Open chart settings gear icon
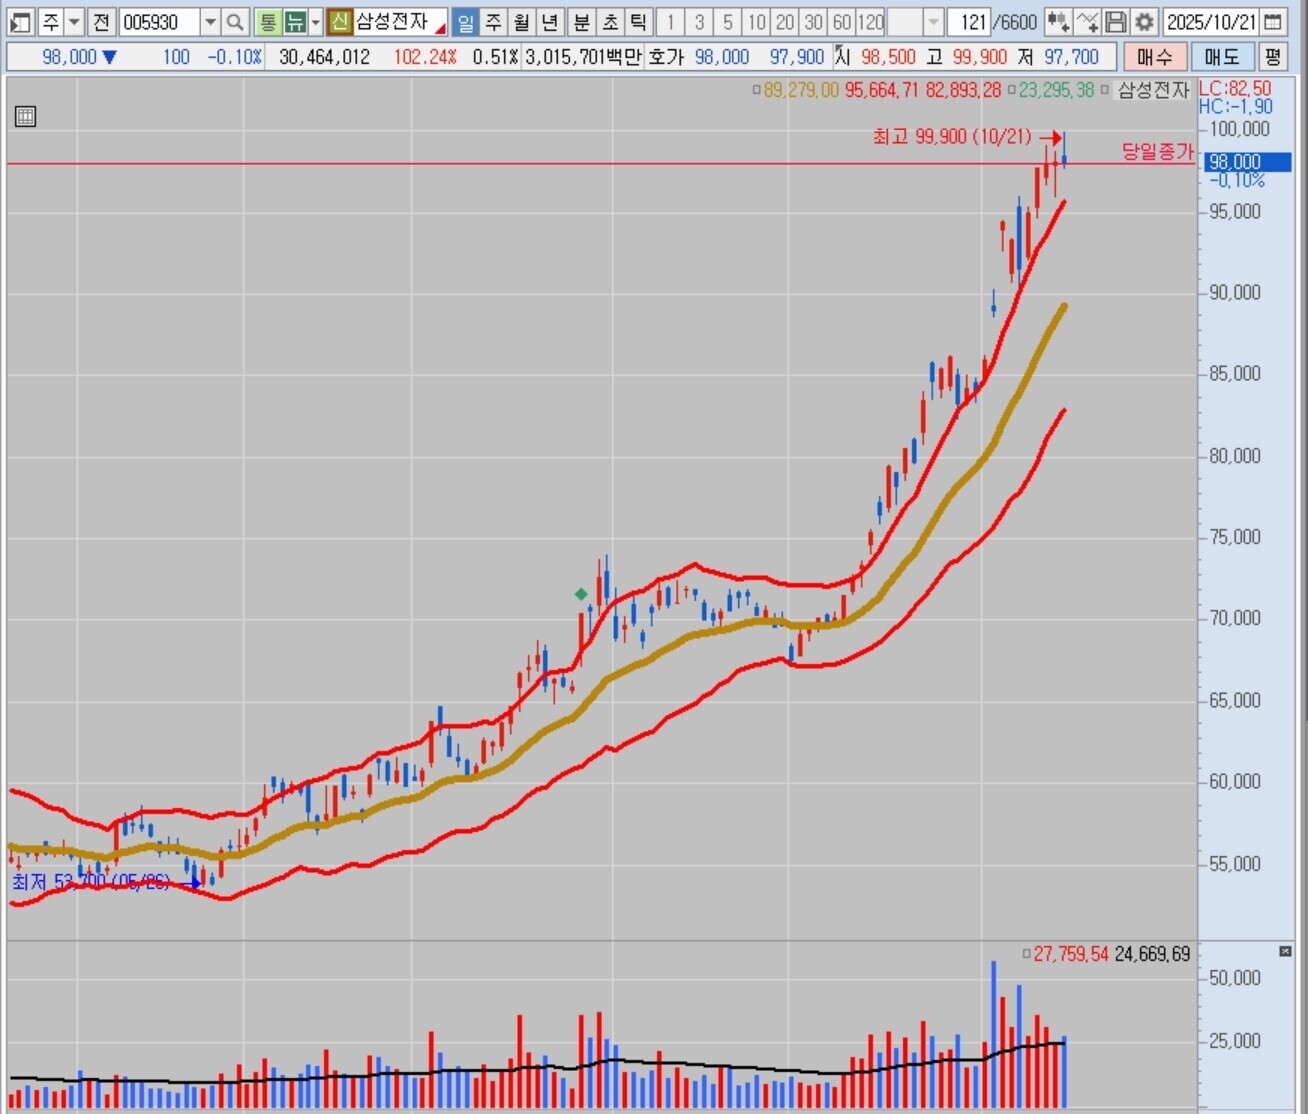This screenshot has width=1308, height=1114. tap(1145, 22)
